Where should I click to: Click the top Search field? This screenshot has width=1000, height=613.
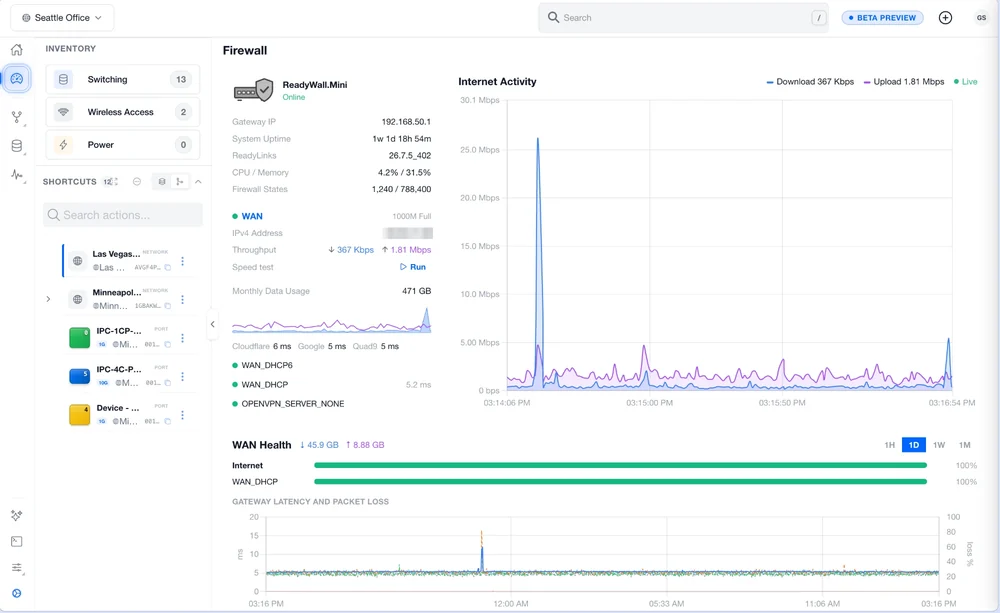[x=683, y=18]
